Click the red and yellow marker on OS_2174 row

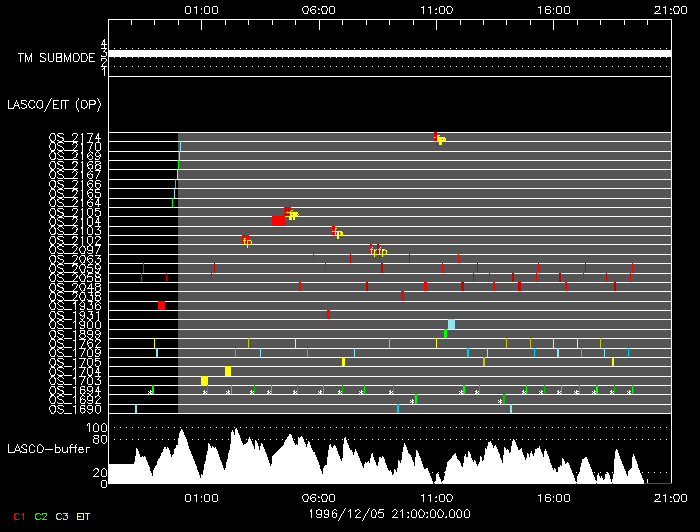[x=438, y=138]
